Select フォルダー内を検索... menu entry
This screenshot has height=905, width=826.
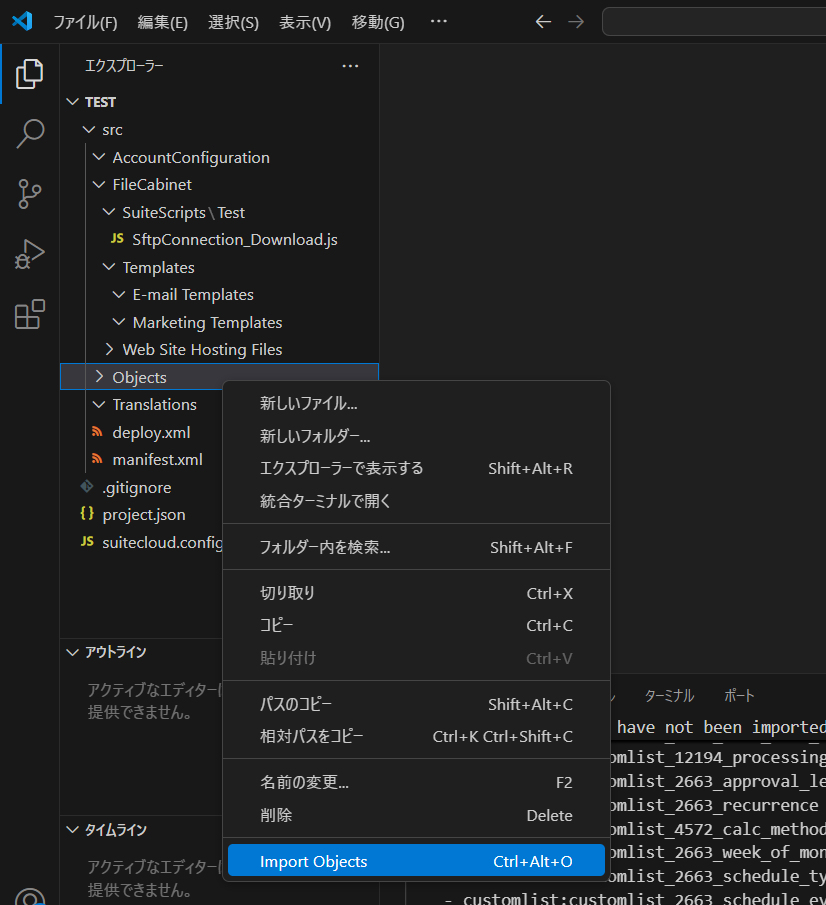[x=416, y=547]
